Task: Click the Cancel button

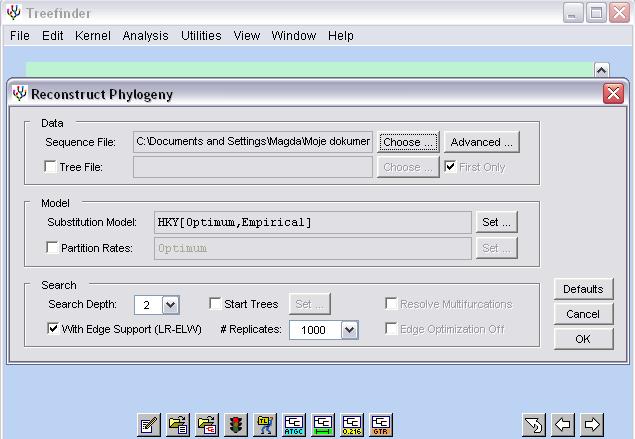Action: (583, 314)
